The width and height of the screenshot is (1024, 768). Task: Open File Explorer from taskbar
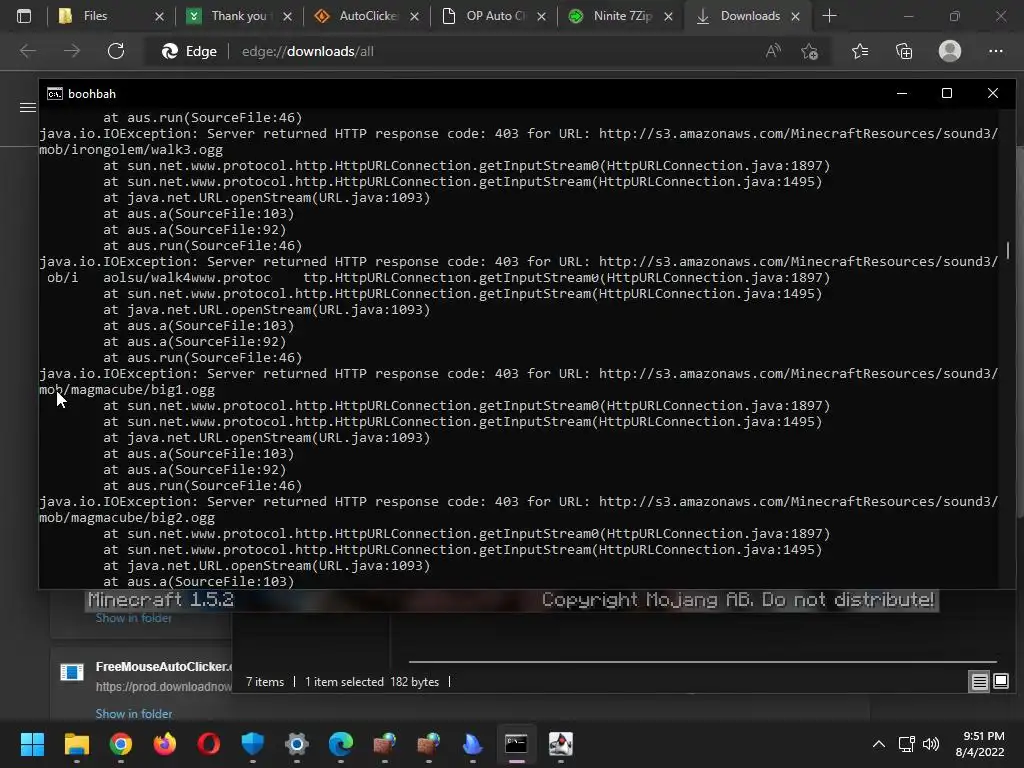point(76,744)
